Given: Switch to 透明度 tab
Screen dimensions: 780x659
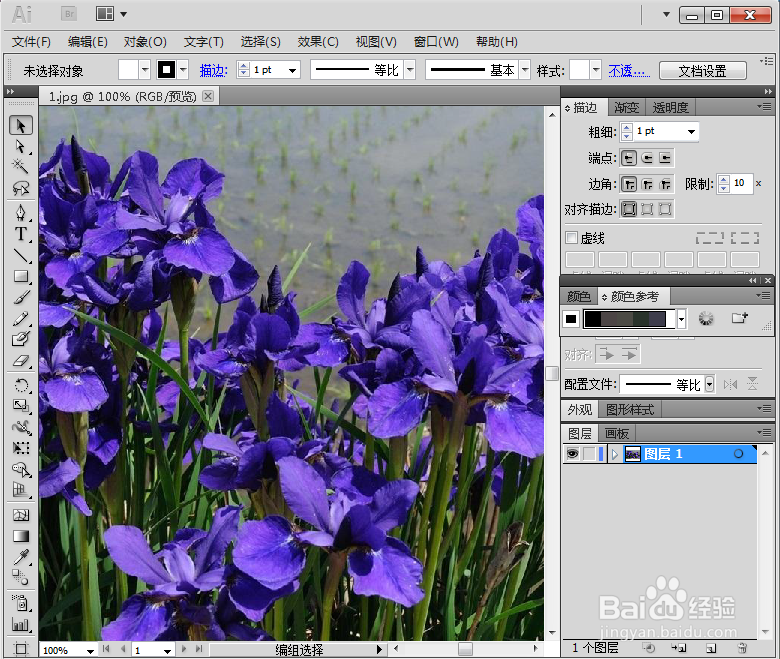Looking at the screenshot, I should pos(670,107).
